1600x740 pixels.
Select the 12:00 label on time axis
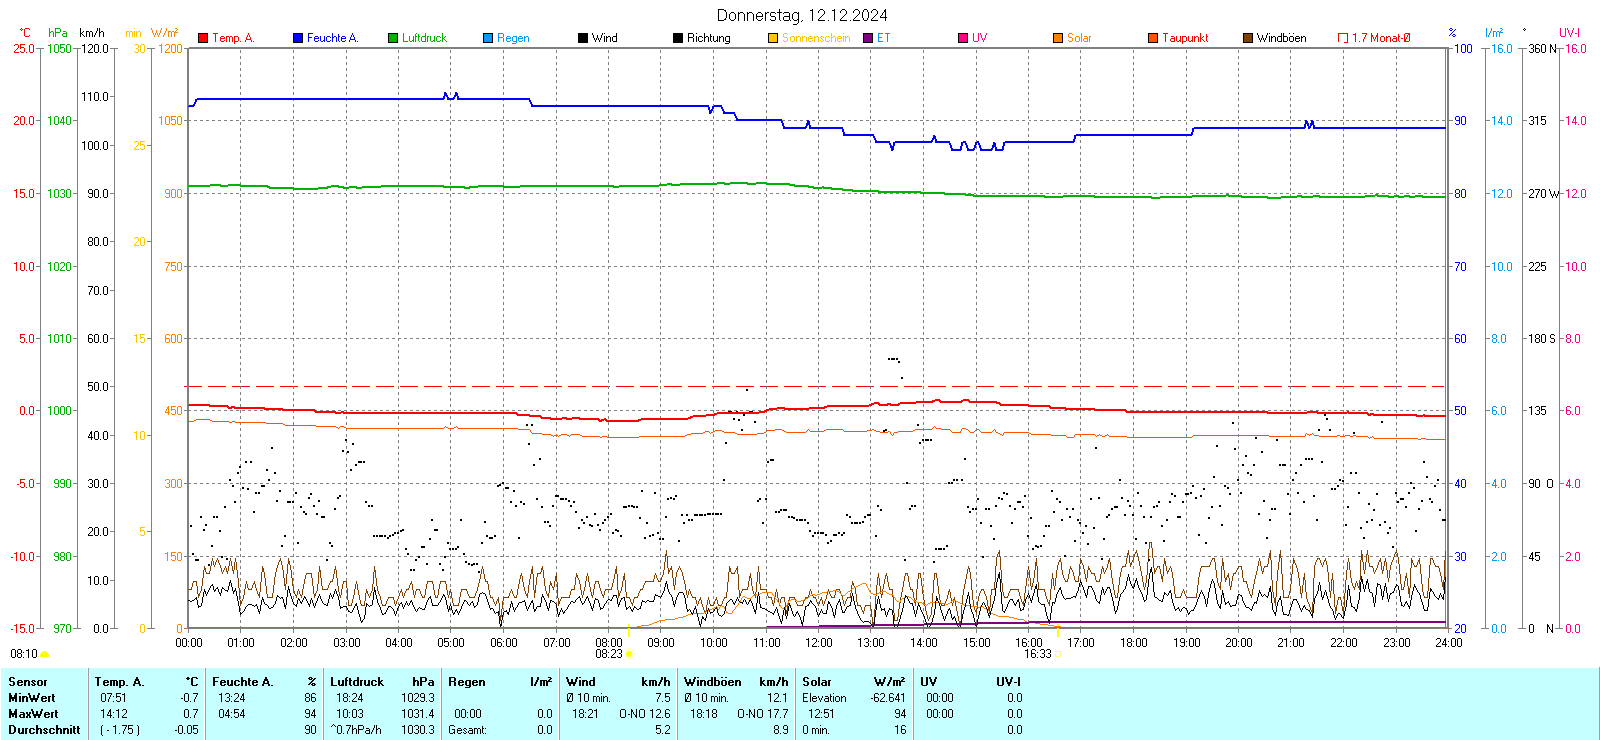[819, 642]
